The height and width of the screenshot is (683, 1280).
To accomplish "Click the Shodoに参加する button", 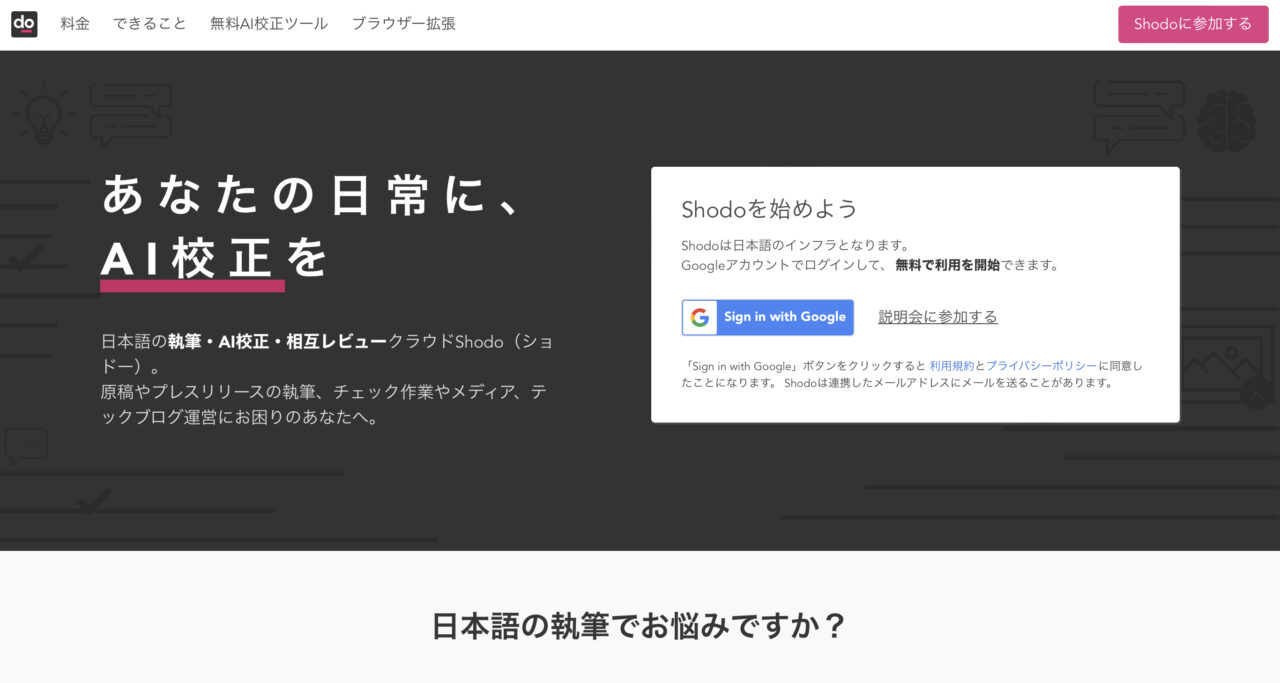I will (1193, 23).
